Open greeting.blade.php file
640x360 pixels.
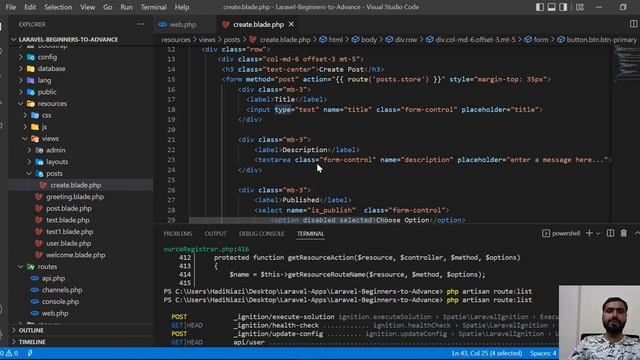(x=75, y=197)
